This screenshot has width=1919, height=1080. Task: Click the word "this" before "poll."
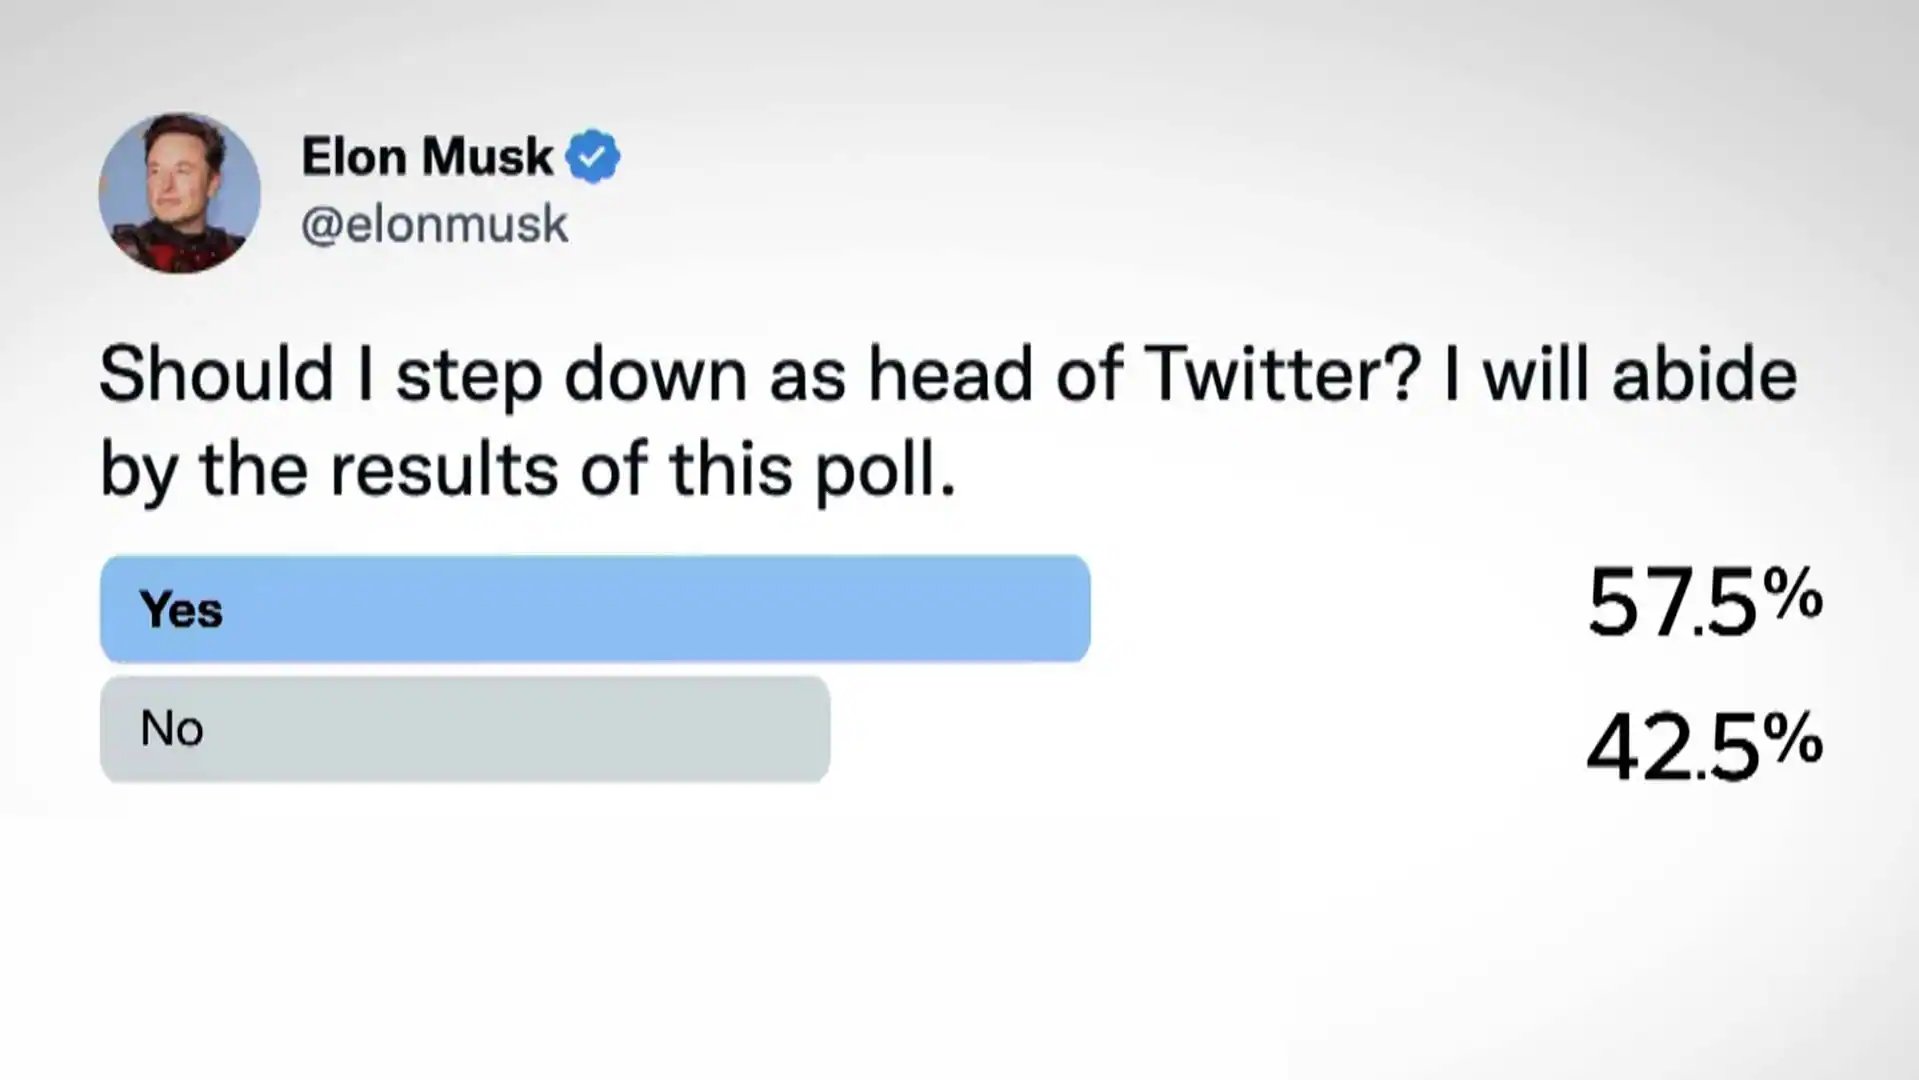[730, 470]
